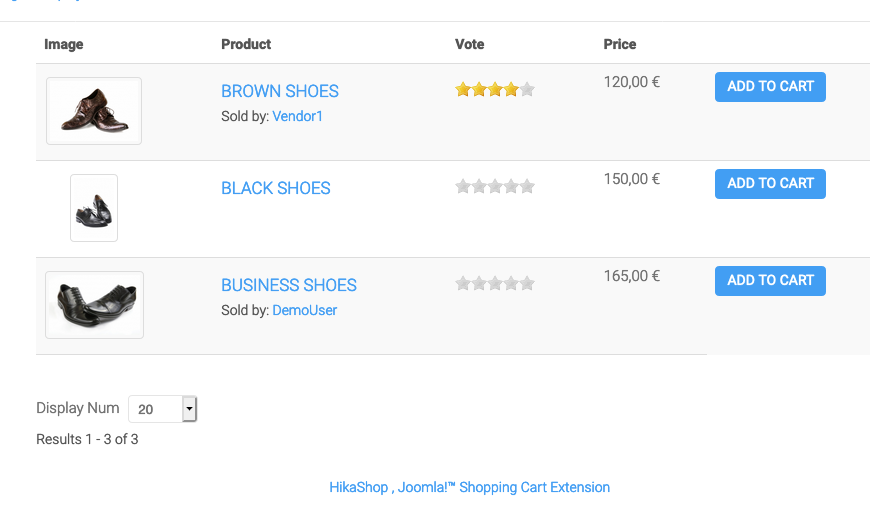This screenshot has width=870, height=521.
Task: Add Brown Shoes to cart
Action: tap(770, 87)
